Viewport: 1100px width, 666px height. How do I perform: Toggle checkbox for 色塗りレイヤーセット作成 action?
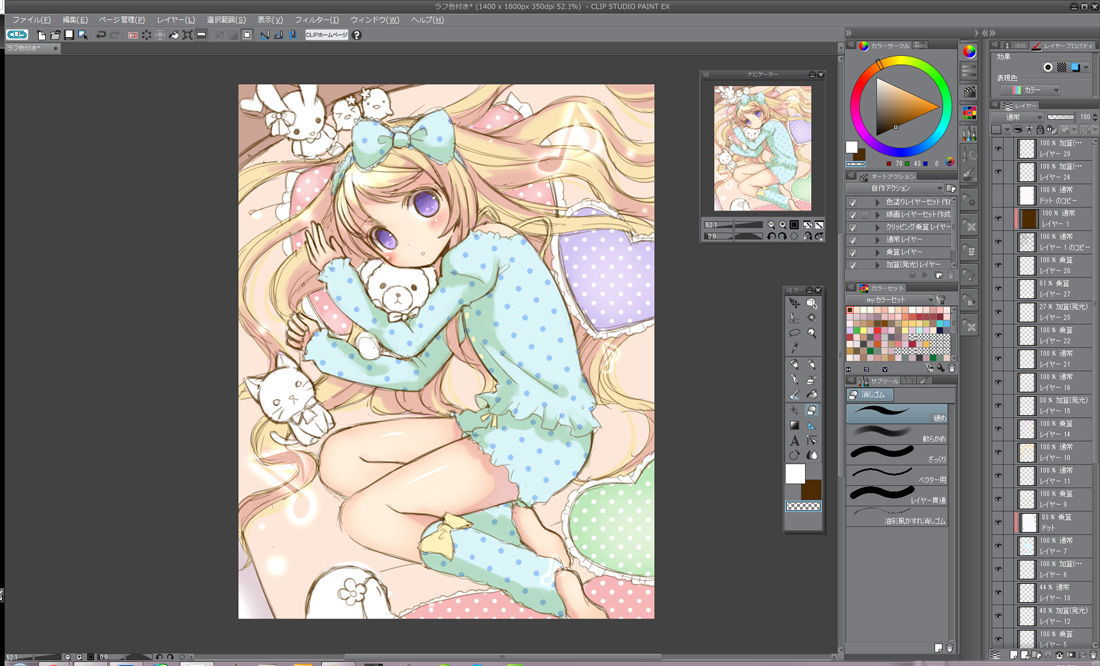852,202
